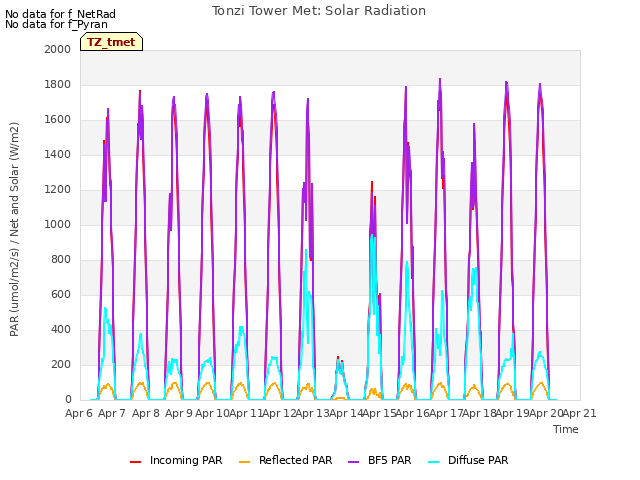Click the chart title Tonzi Tower Met: Solar Radiation
The width and height of the screenshot is (640, 480).
319,11
